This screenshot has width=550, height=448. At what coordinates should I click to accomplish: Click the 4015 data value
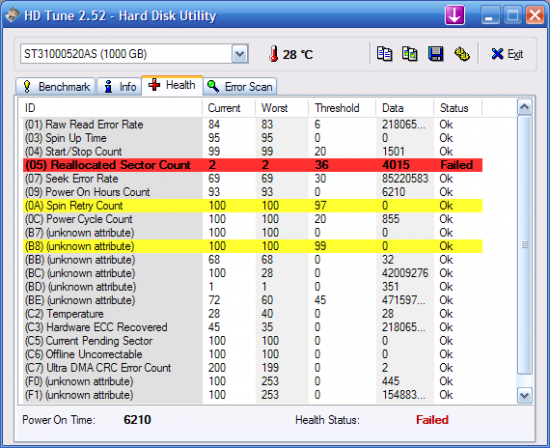tap(396, 165)
